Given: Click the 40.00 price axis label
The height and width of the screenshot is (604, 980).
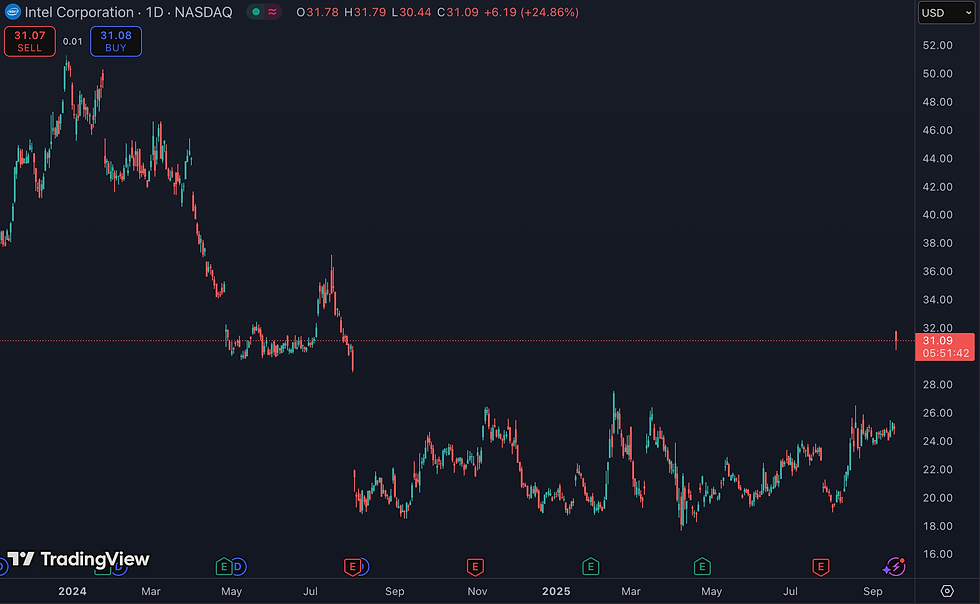Looking at the screenshot, I should click(938, 214).
